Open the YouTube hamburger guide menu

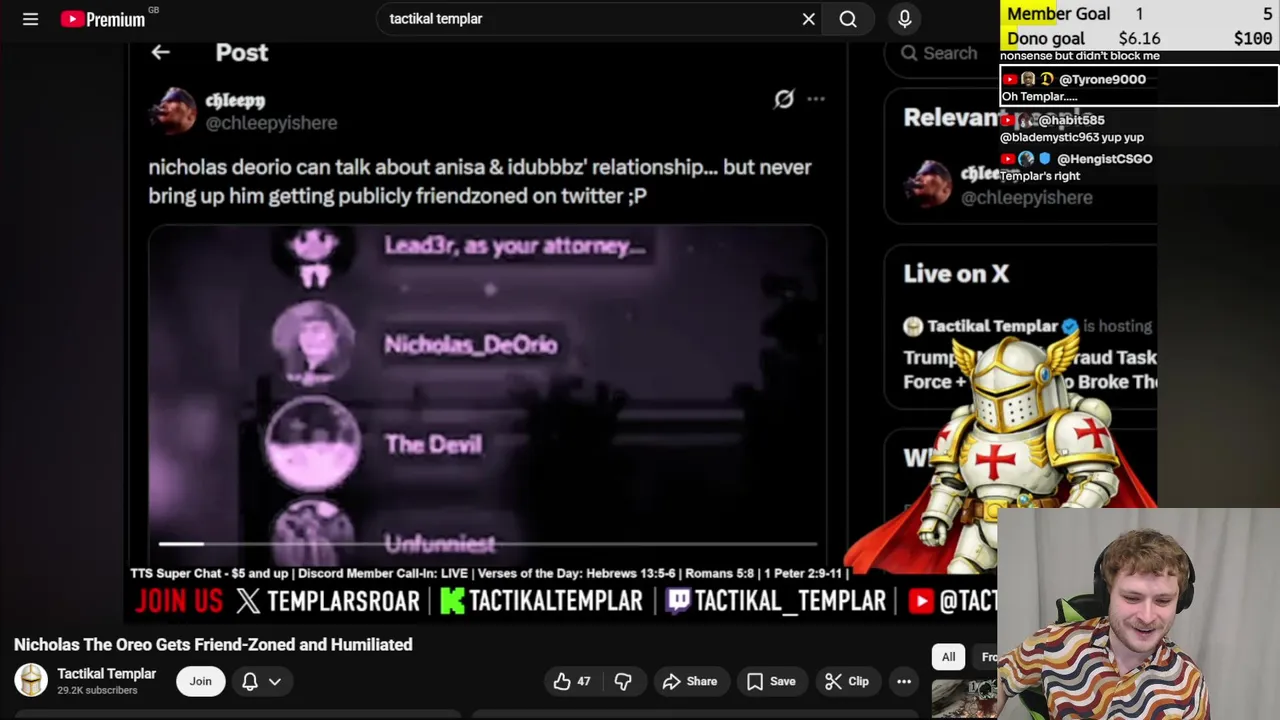click(x=30, y=19)
